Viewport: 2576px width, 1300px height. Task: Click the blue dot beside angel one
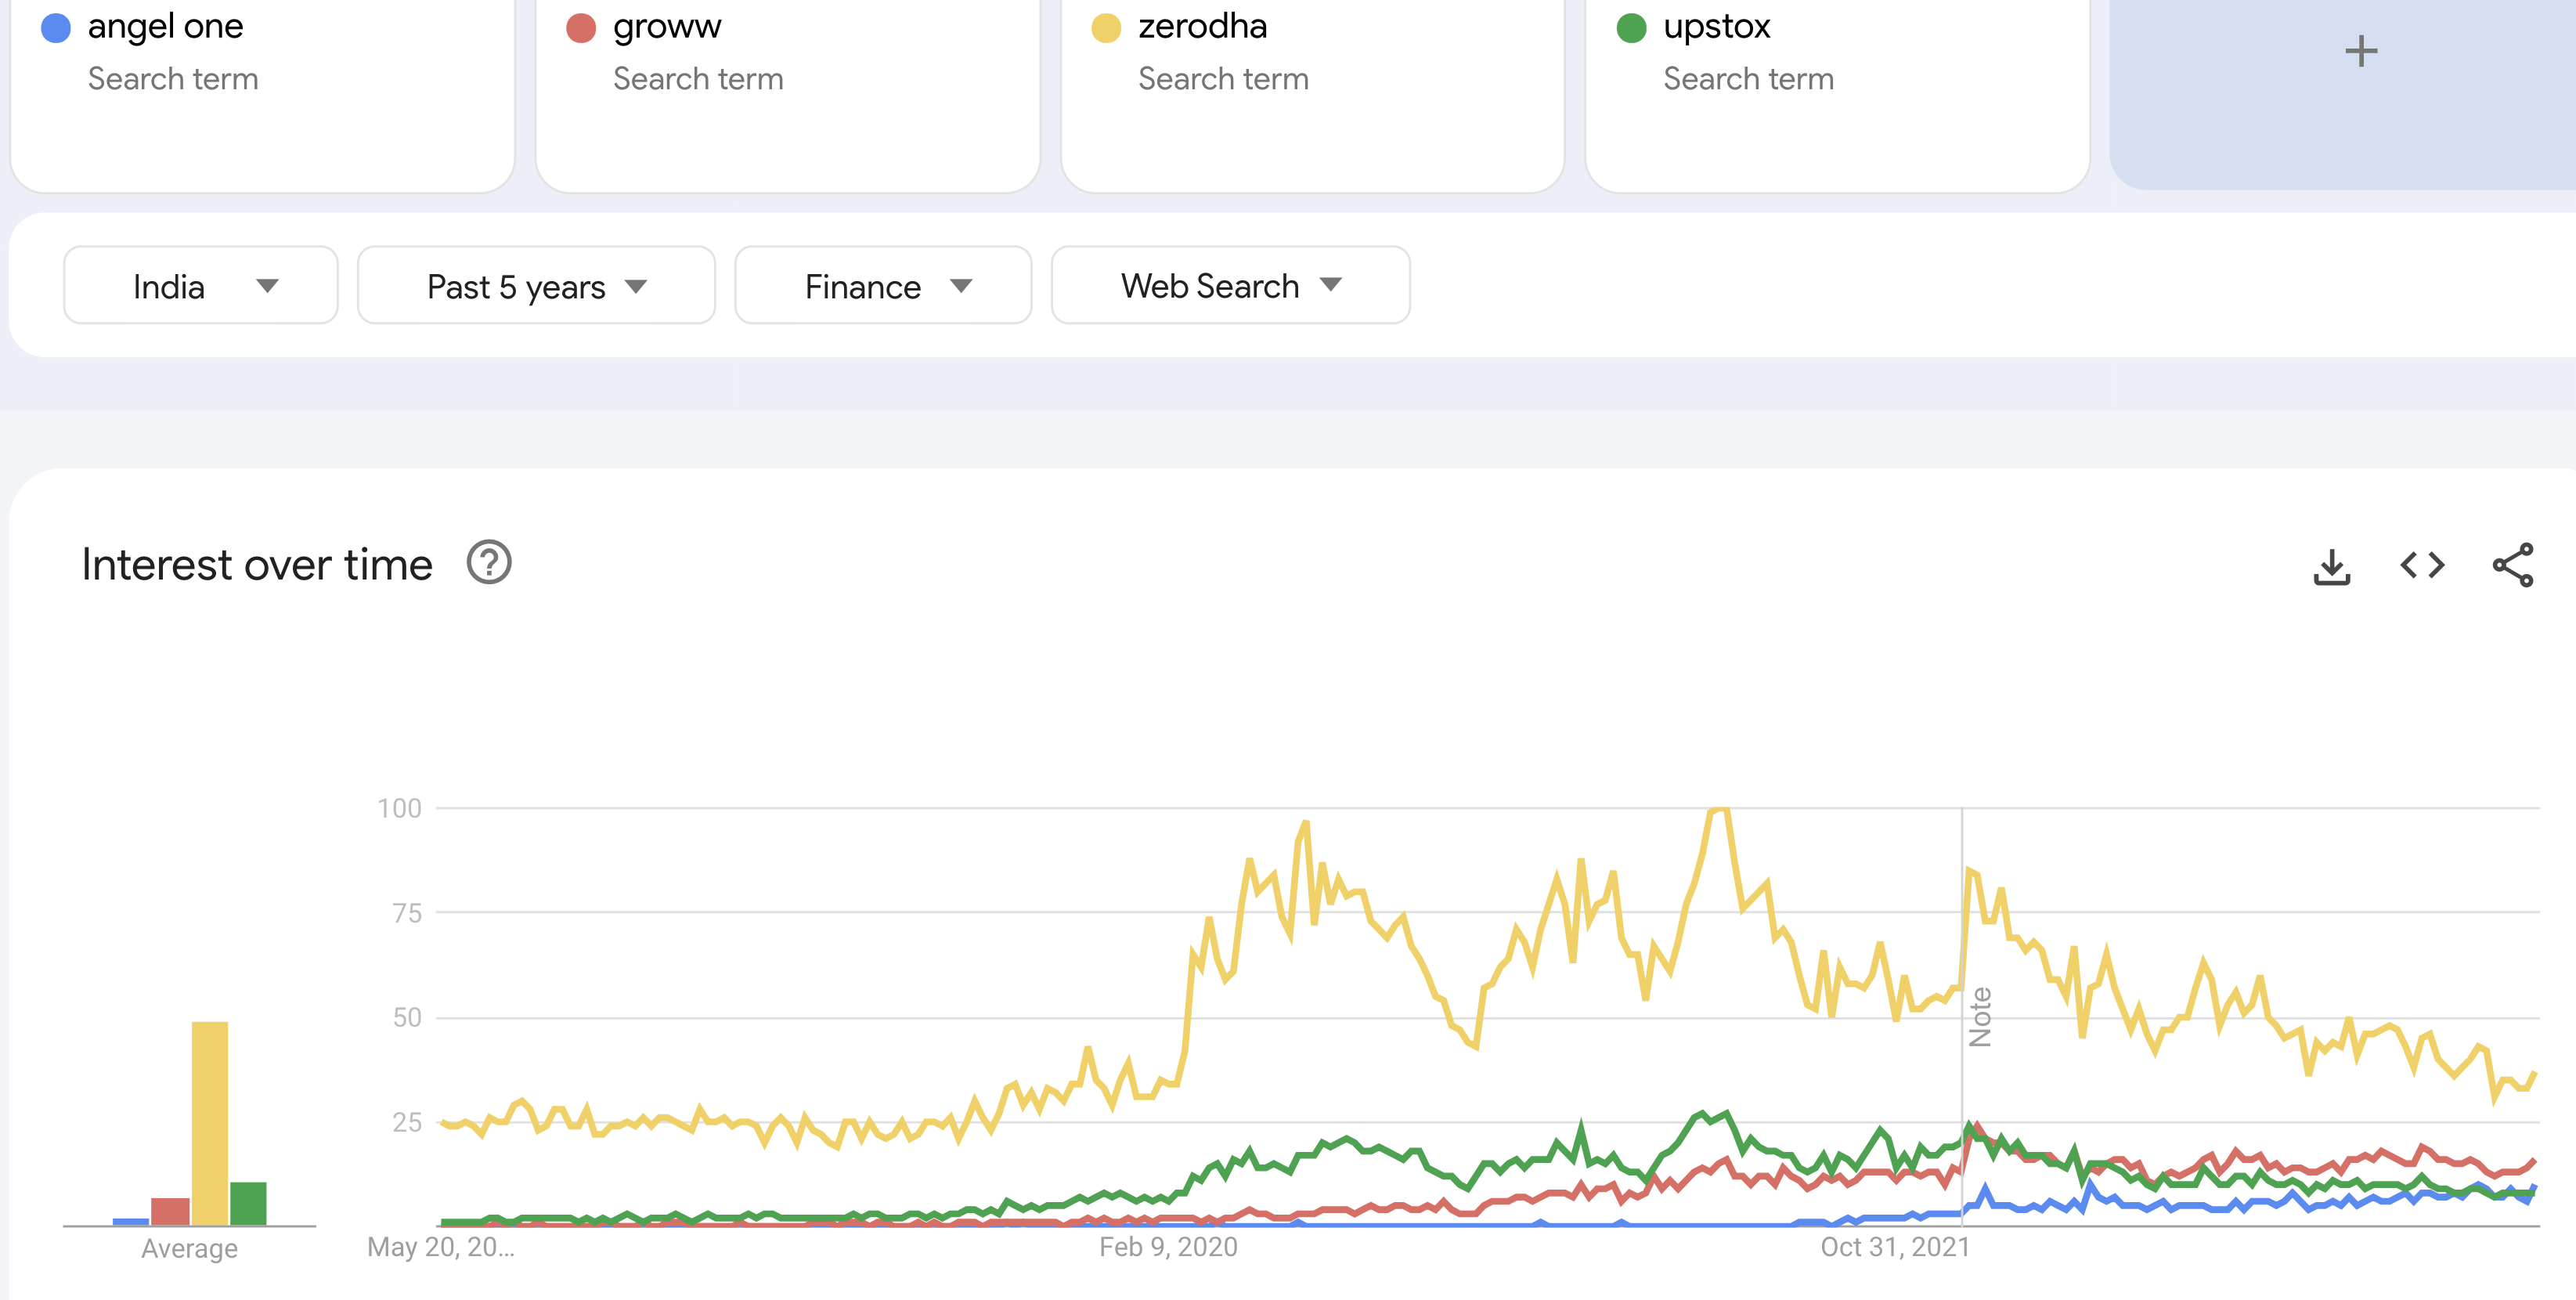pos(56,28)
